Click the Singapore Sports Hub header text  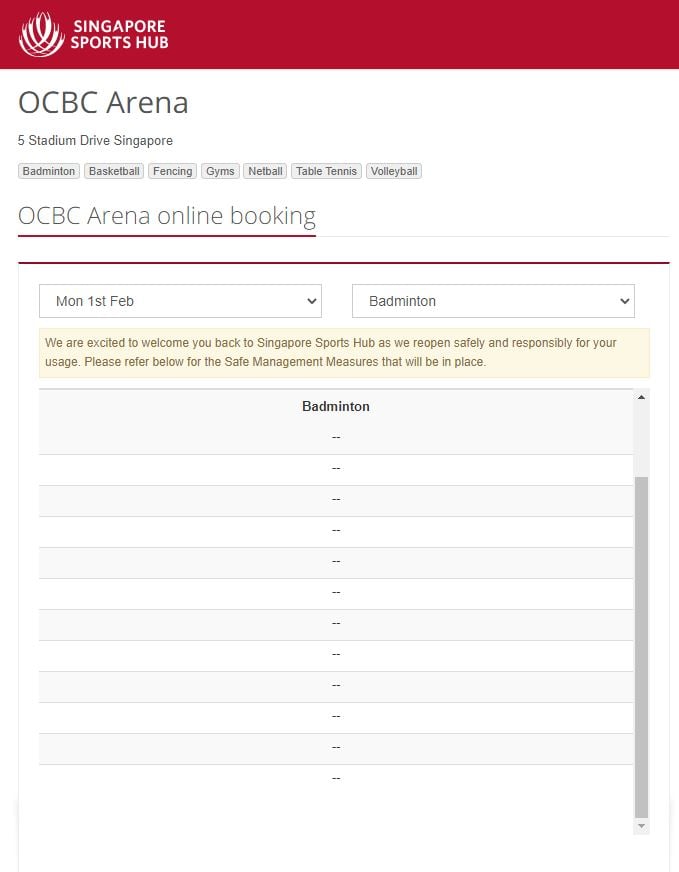(x=118, y=34)
